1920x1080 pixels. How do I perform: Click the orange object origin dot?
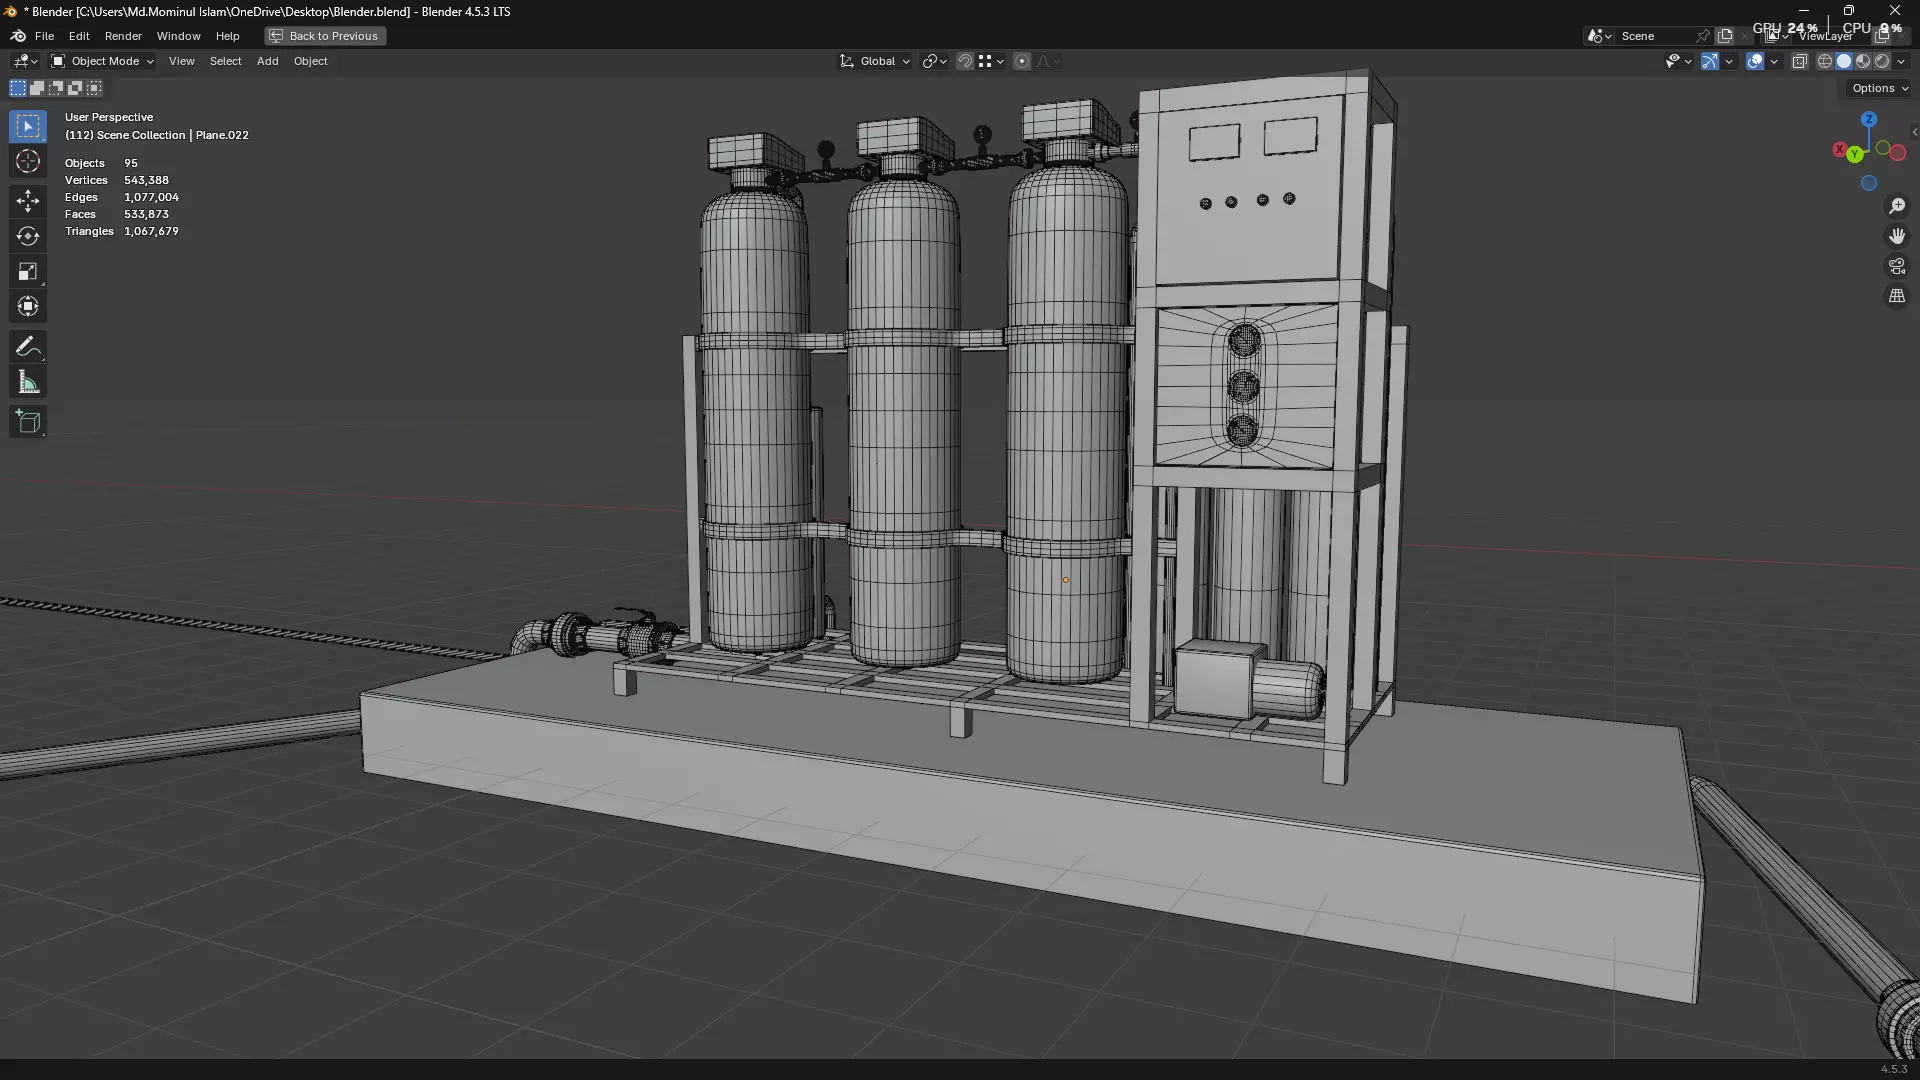point(1066,580)
